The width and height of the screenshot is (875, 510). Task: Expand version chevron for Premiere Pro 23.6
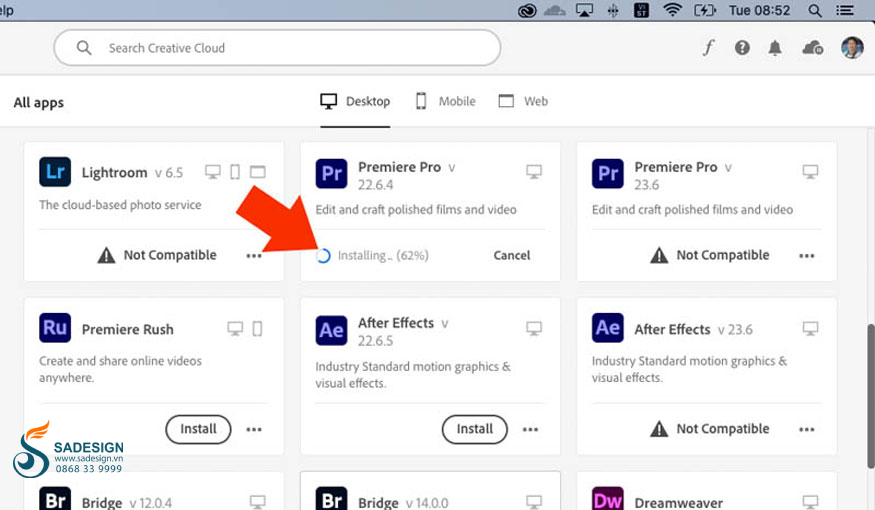click(728, 168)
